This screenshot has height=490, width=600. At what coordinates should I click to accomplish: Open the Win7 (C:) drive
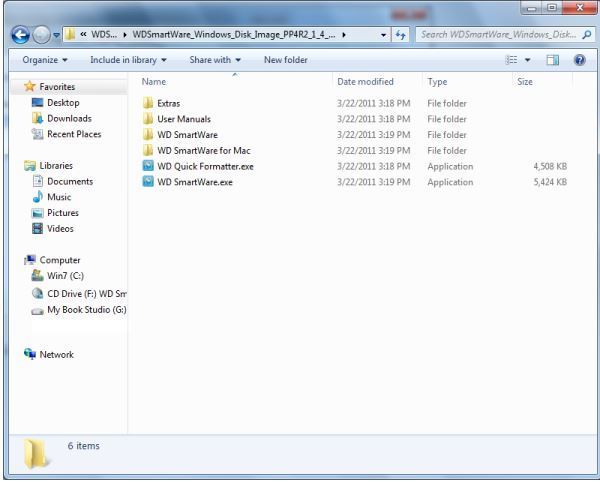[65, 276]
